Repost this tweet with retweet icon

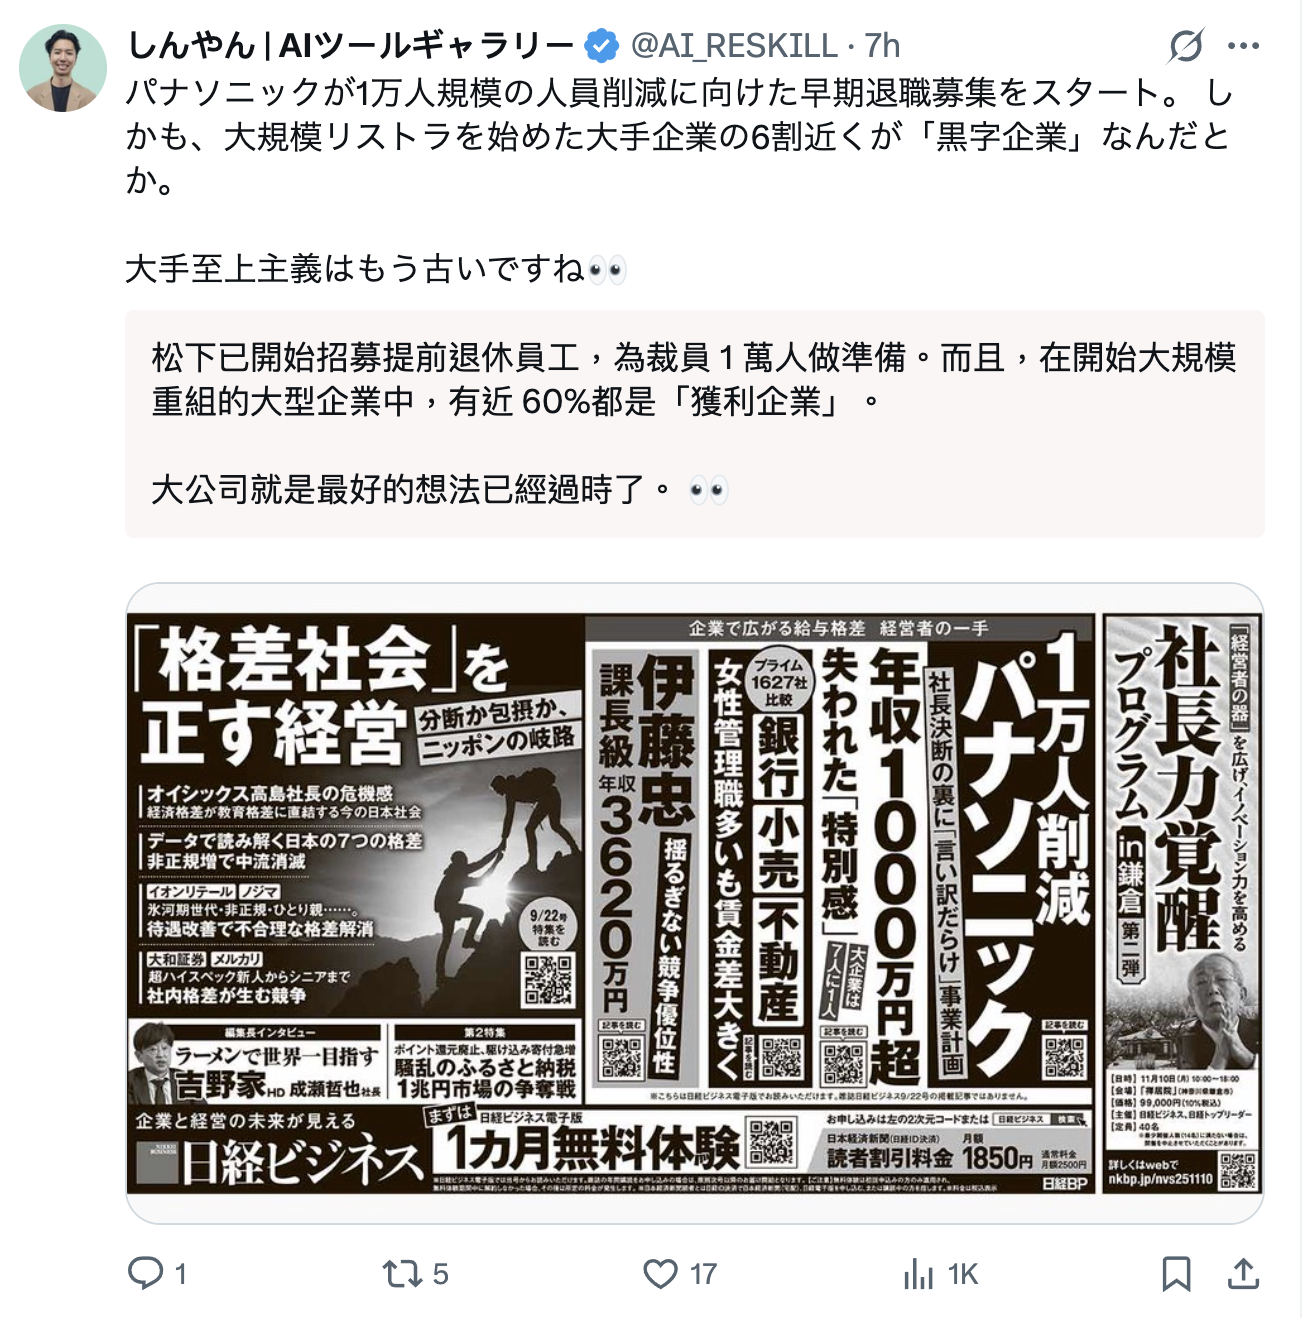coord(403,1273)
